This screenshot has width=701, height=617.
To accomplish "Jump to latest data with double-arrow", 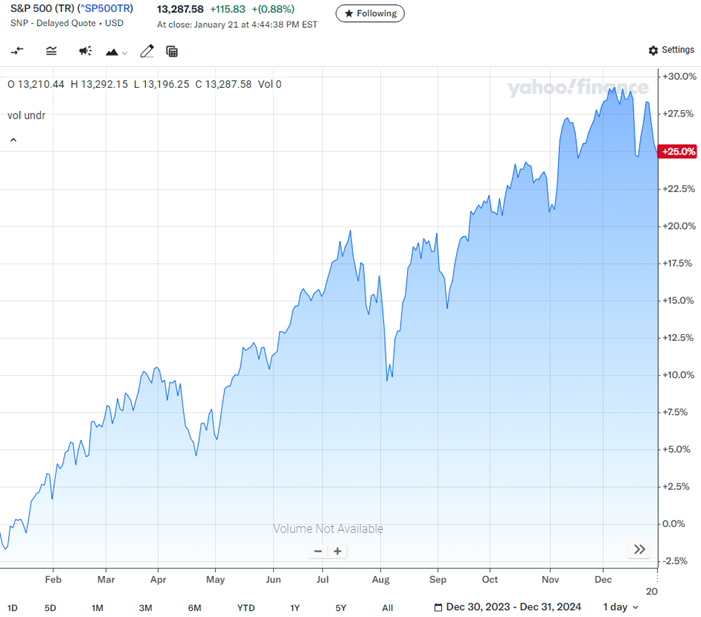I will tap(639, 549).
